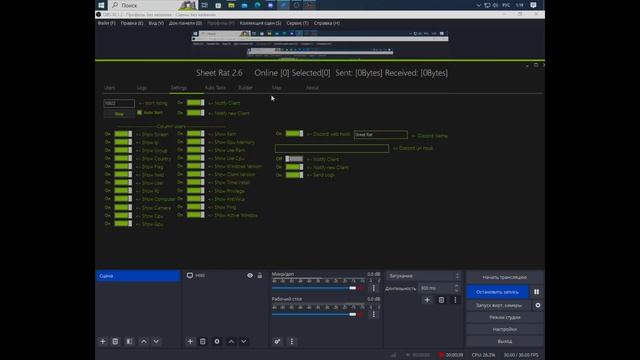This screenshot has width=640, height=360.
Task: Click Начать трансляцию button
Action: (x=504, y=277)
